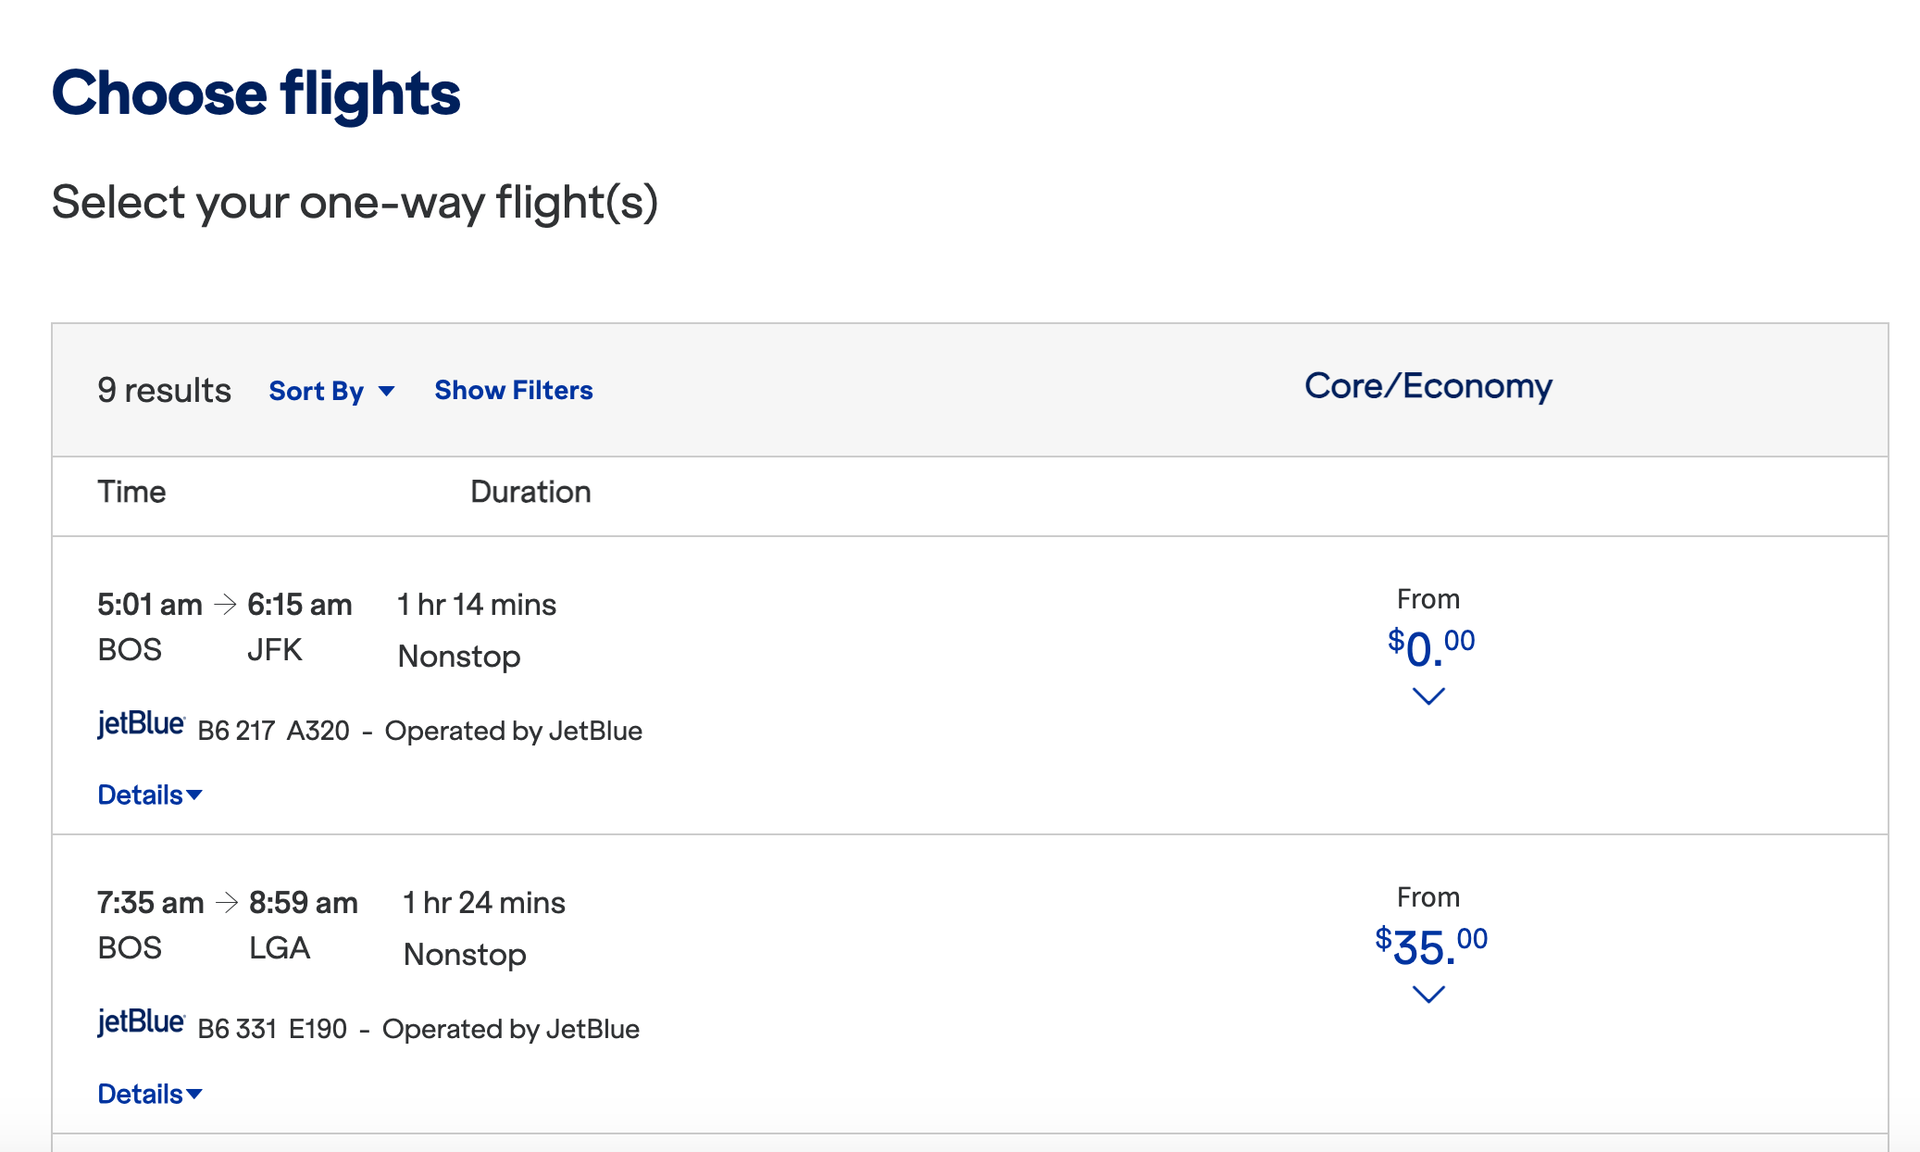Click the arrow icon between 5:01 am and 6:15 am
The height and width of the screenshot is (1152, 1920).
pos(224,602)
